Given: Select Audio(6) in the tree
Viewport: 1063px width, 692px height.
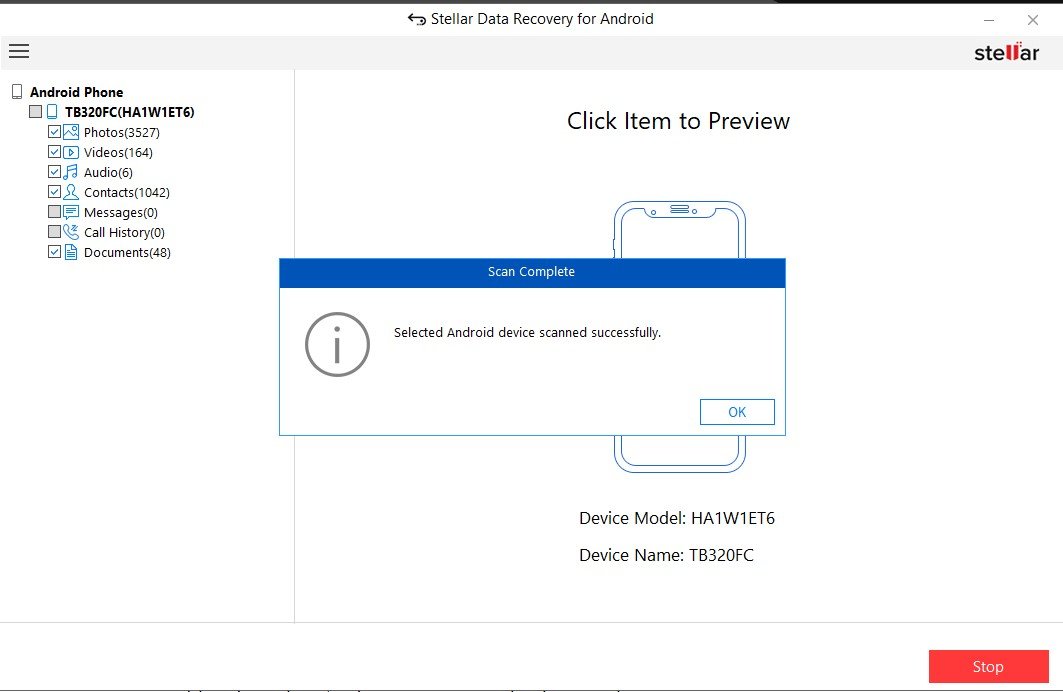Looking at the screenshot, I should click(x=108, y=172).
